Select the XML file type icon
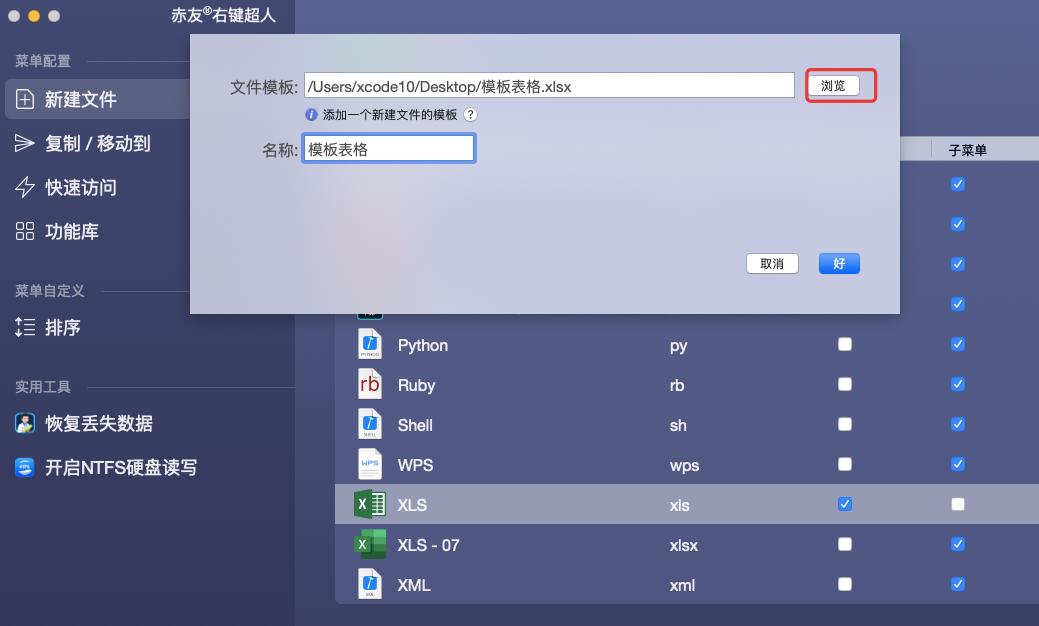This screenshot has width=1039, height=626. [x=370, y=584]
